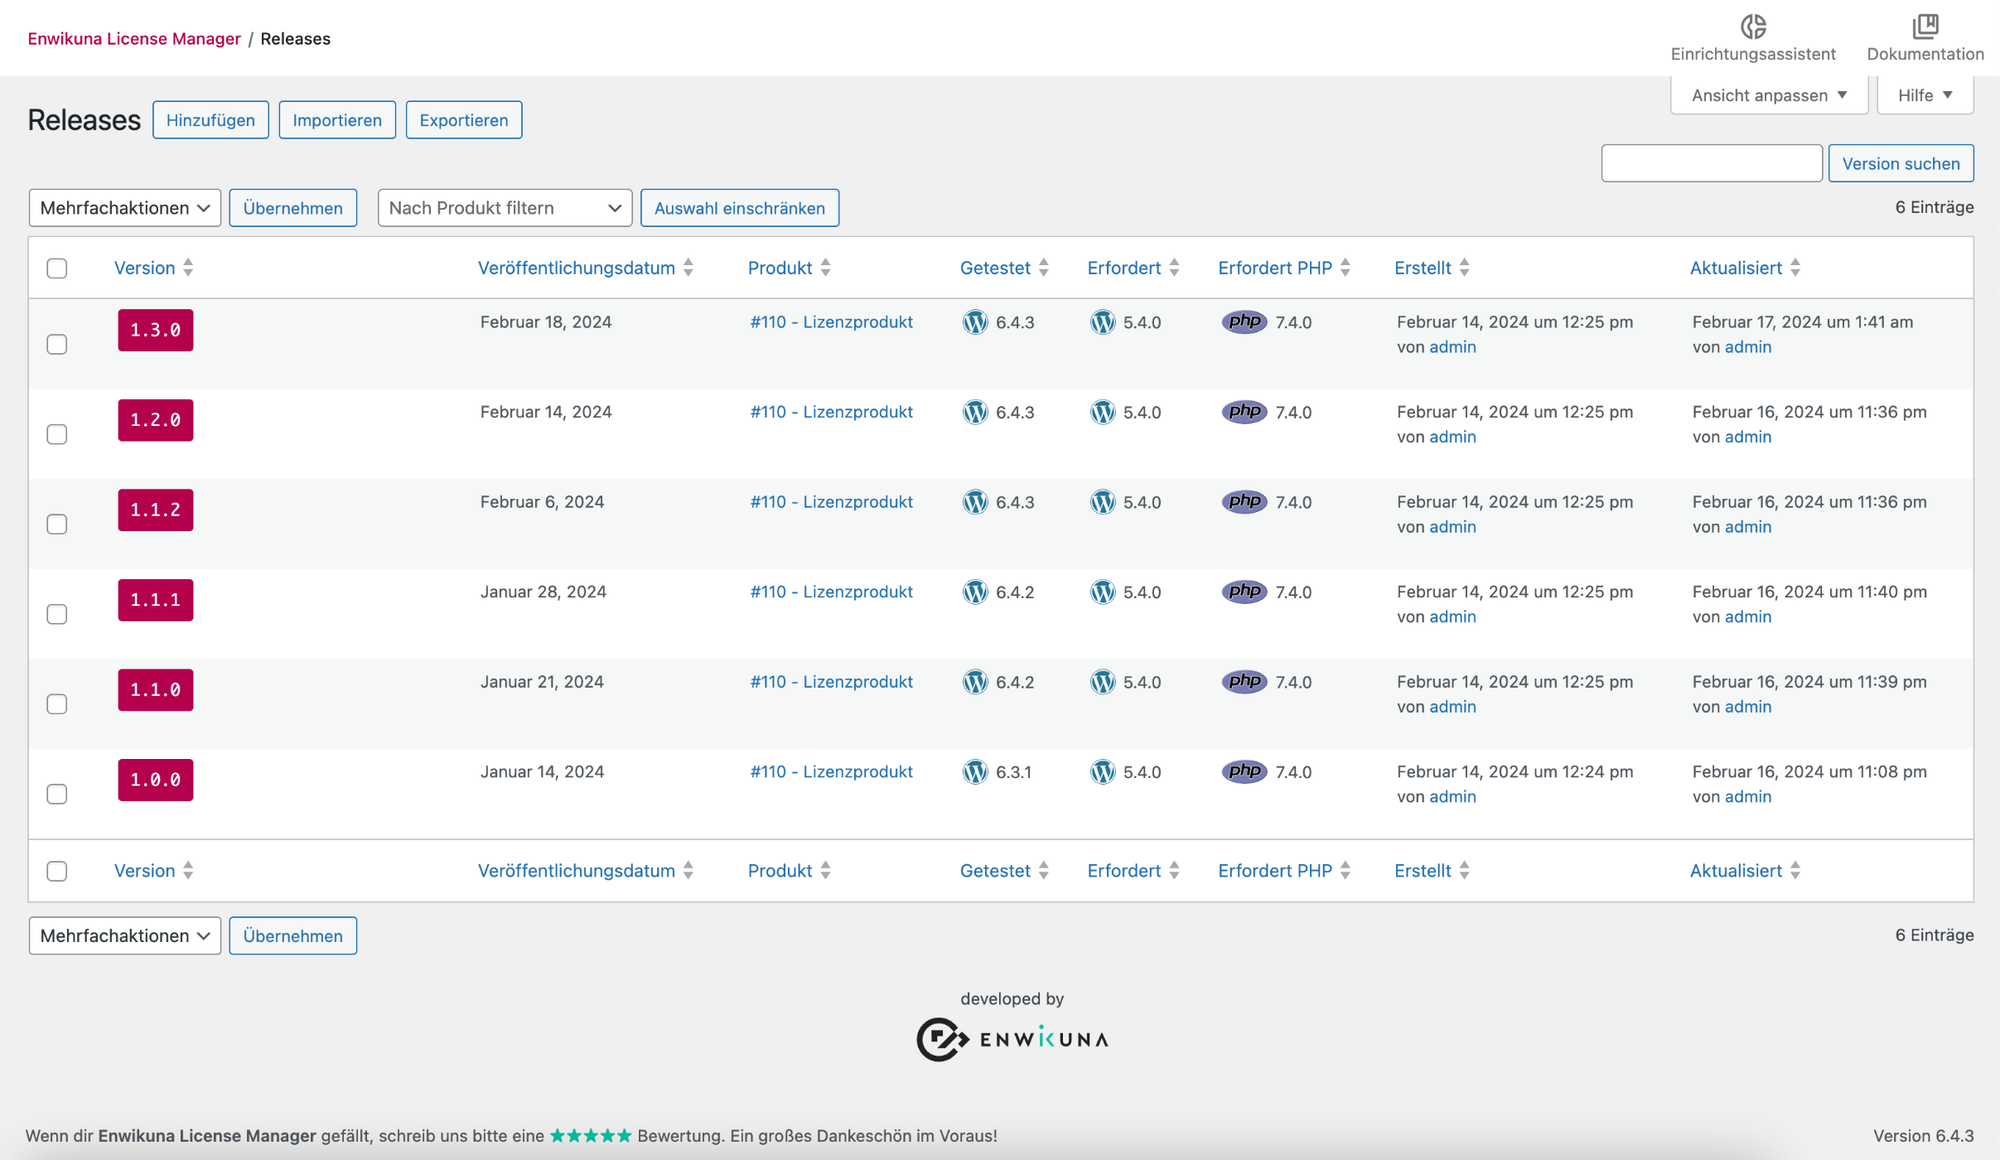Click sort arrows beside top Aktualisiert header
The width and height of the screenshot is (2000, 1160).
(x=1796, y=268)
